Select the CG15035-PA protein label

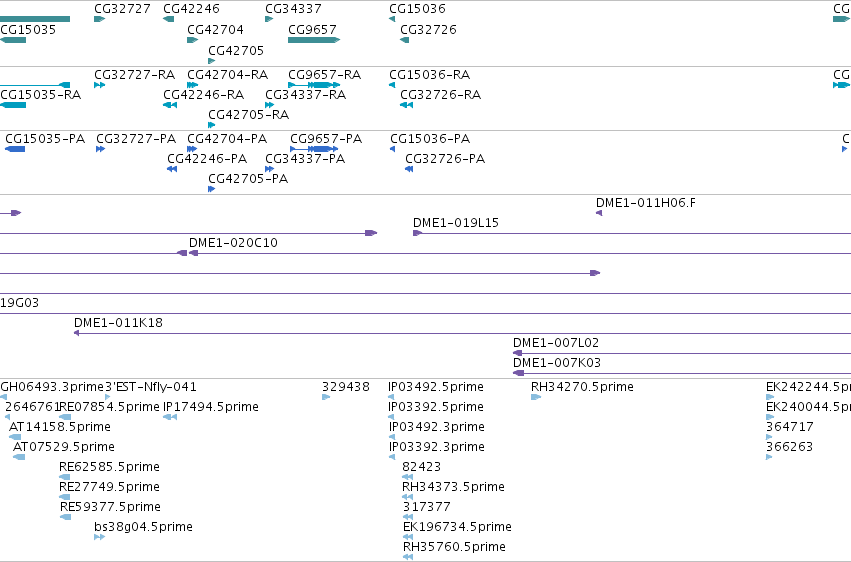(x=45, y=138)
